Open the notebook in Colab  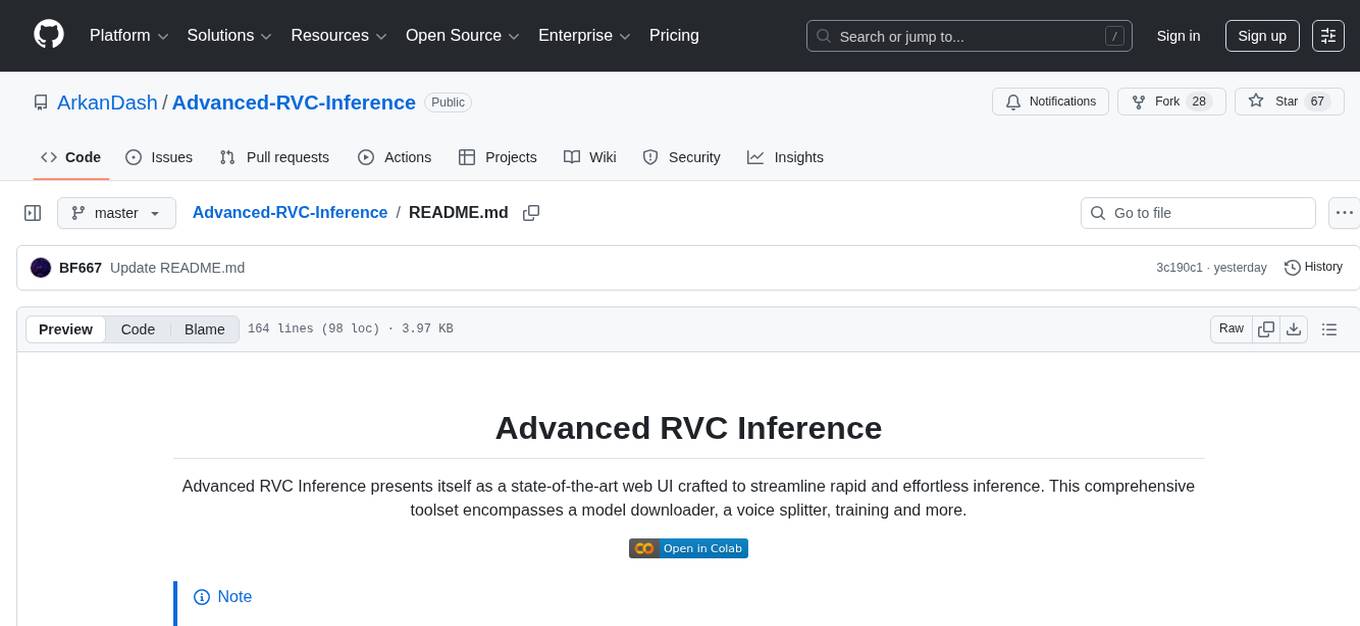point(688,548)
